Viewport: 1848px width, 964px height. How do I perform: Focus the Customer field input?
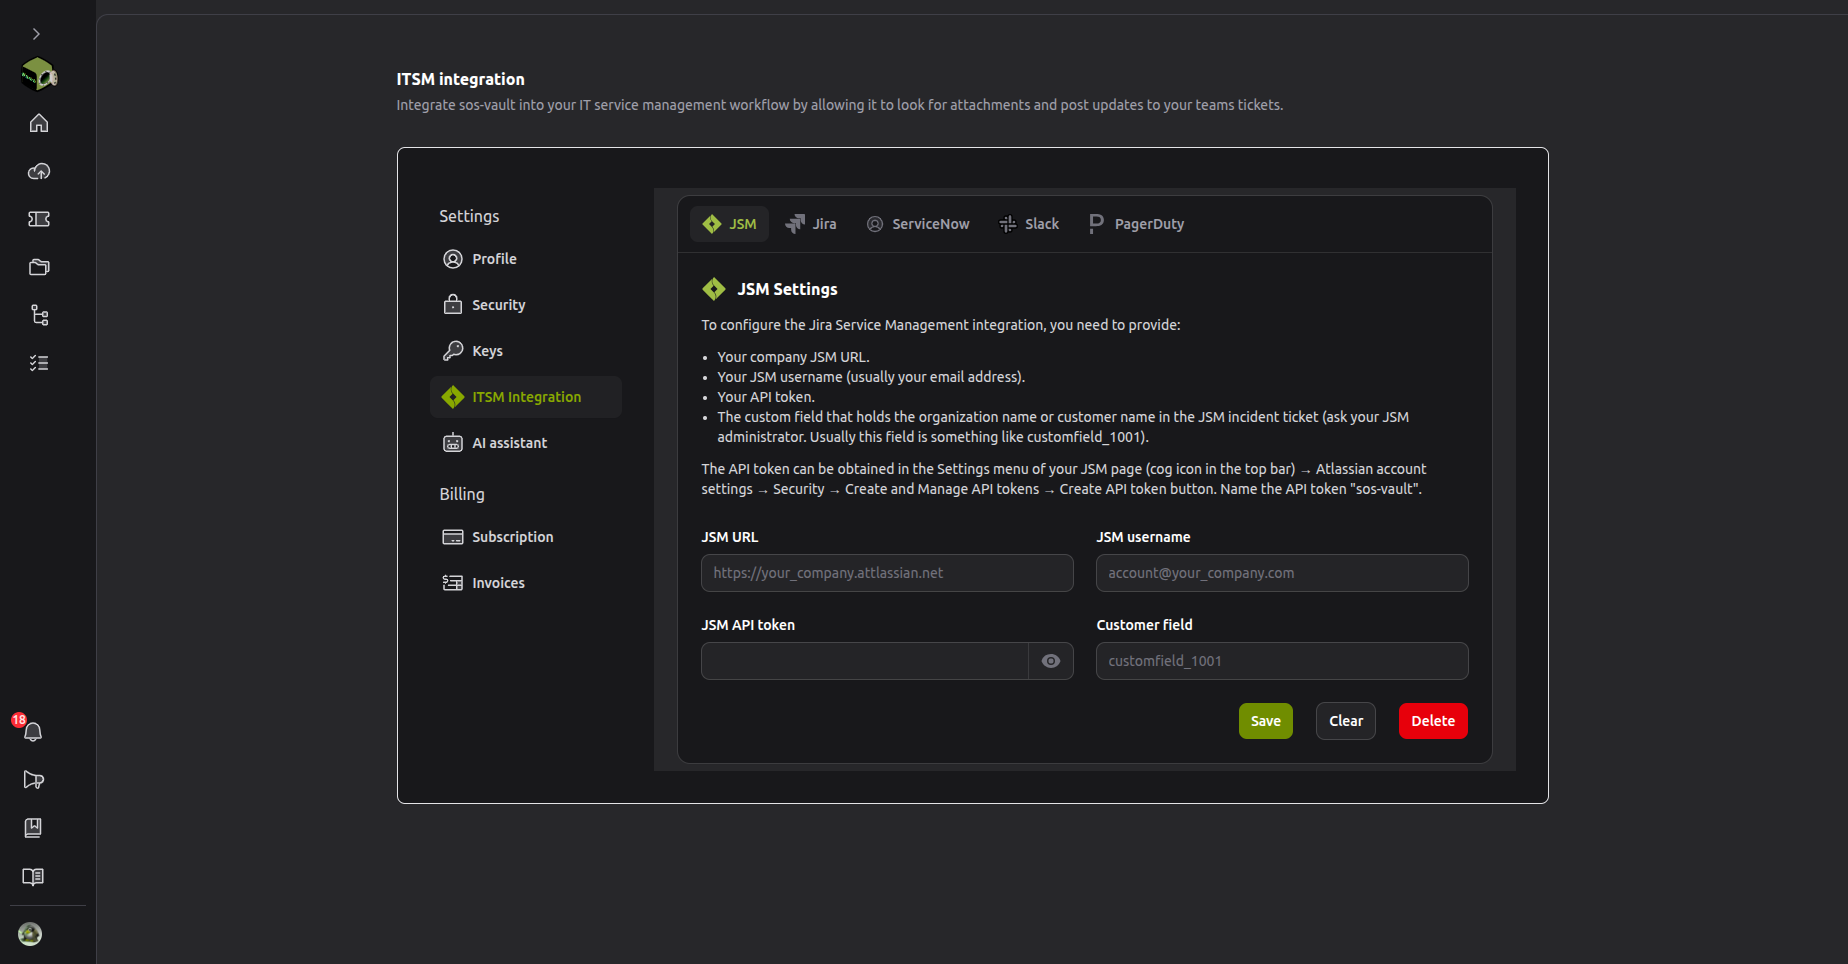(x=1282, y=661)
